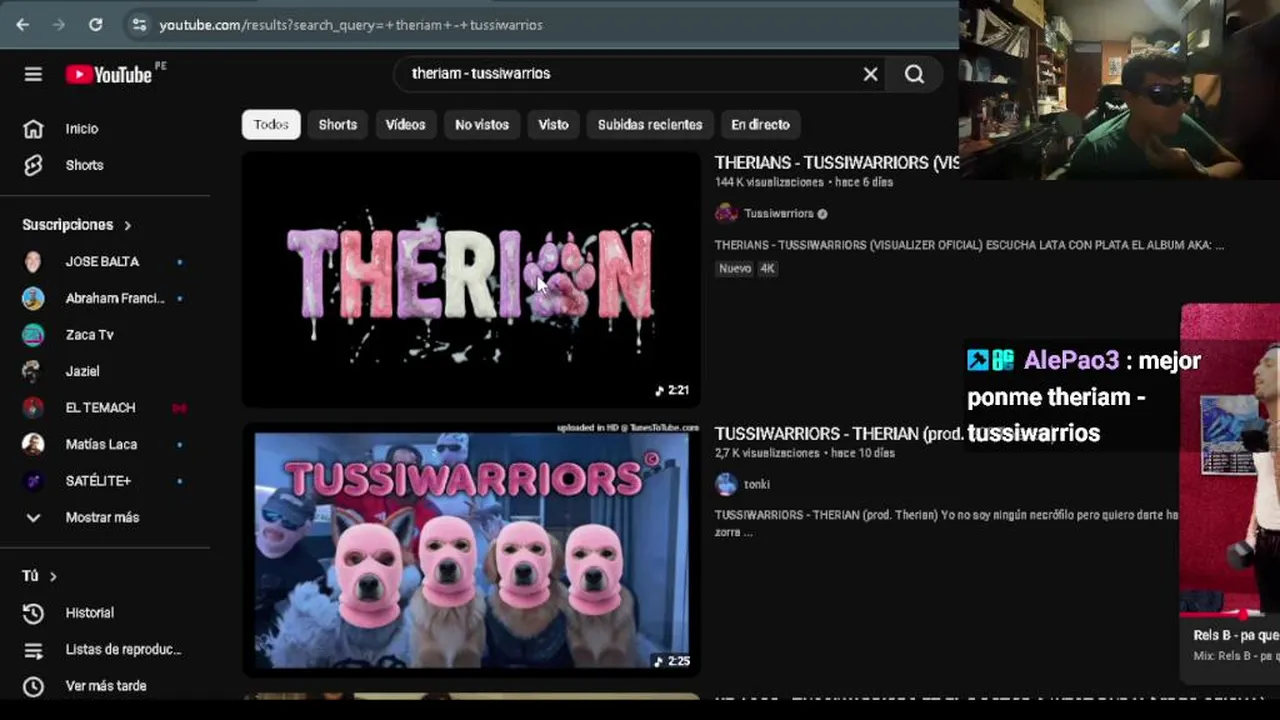Click the YouTube logo

110,74
